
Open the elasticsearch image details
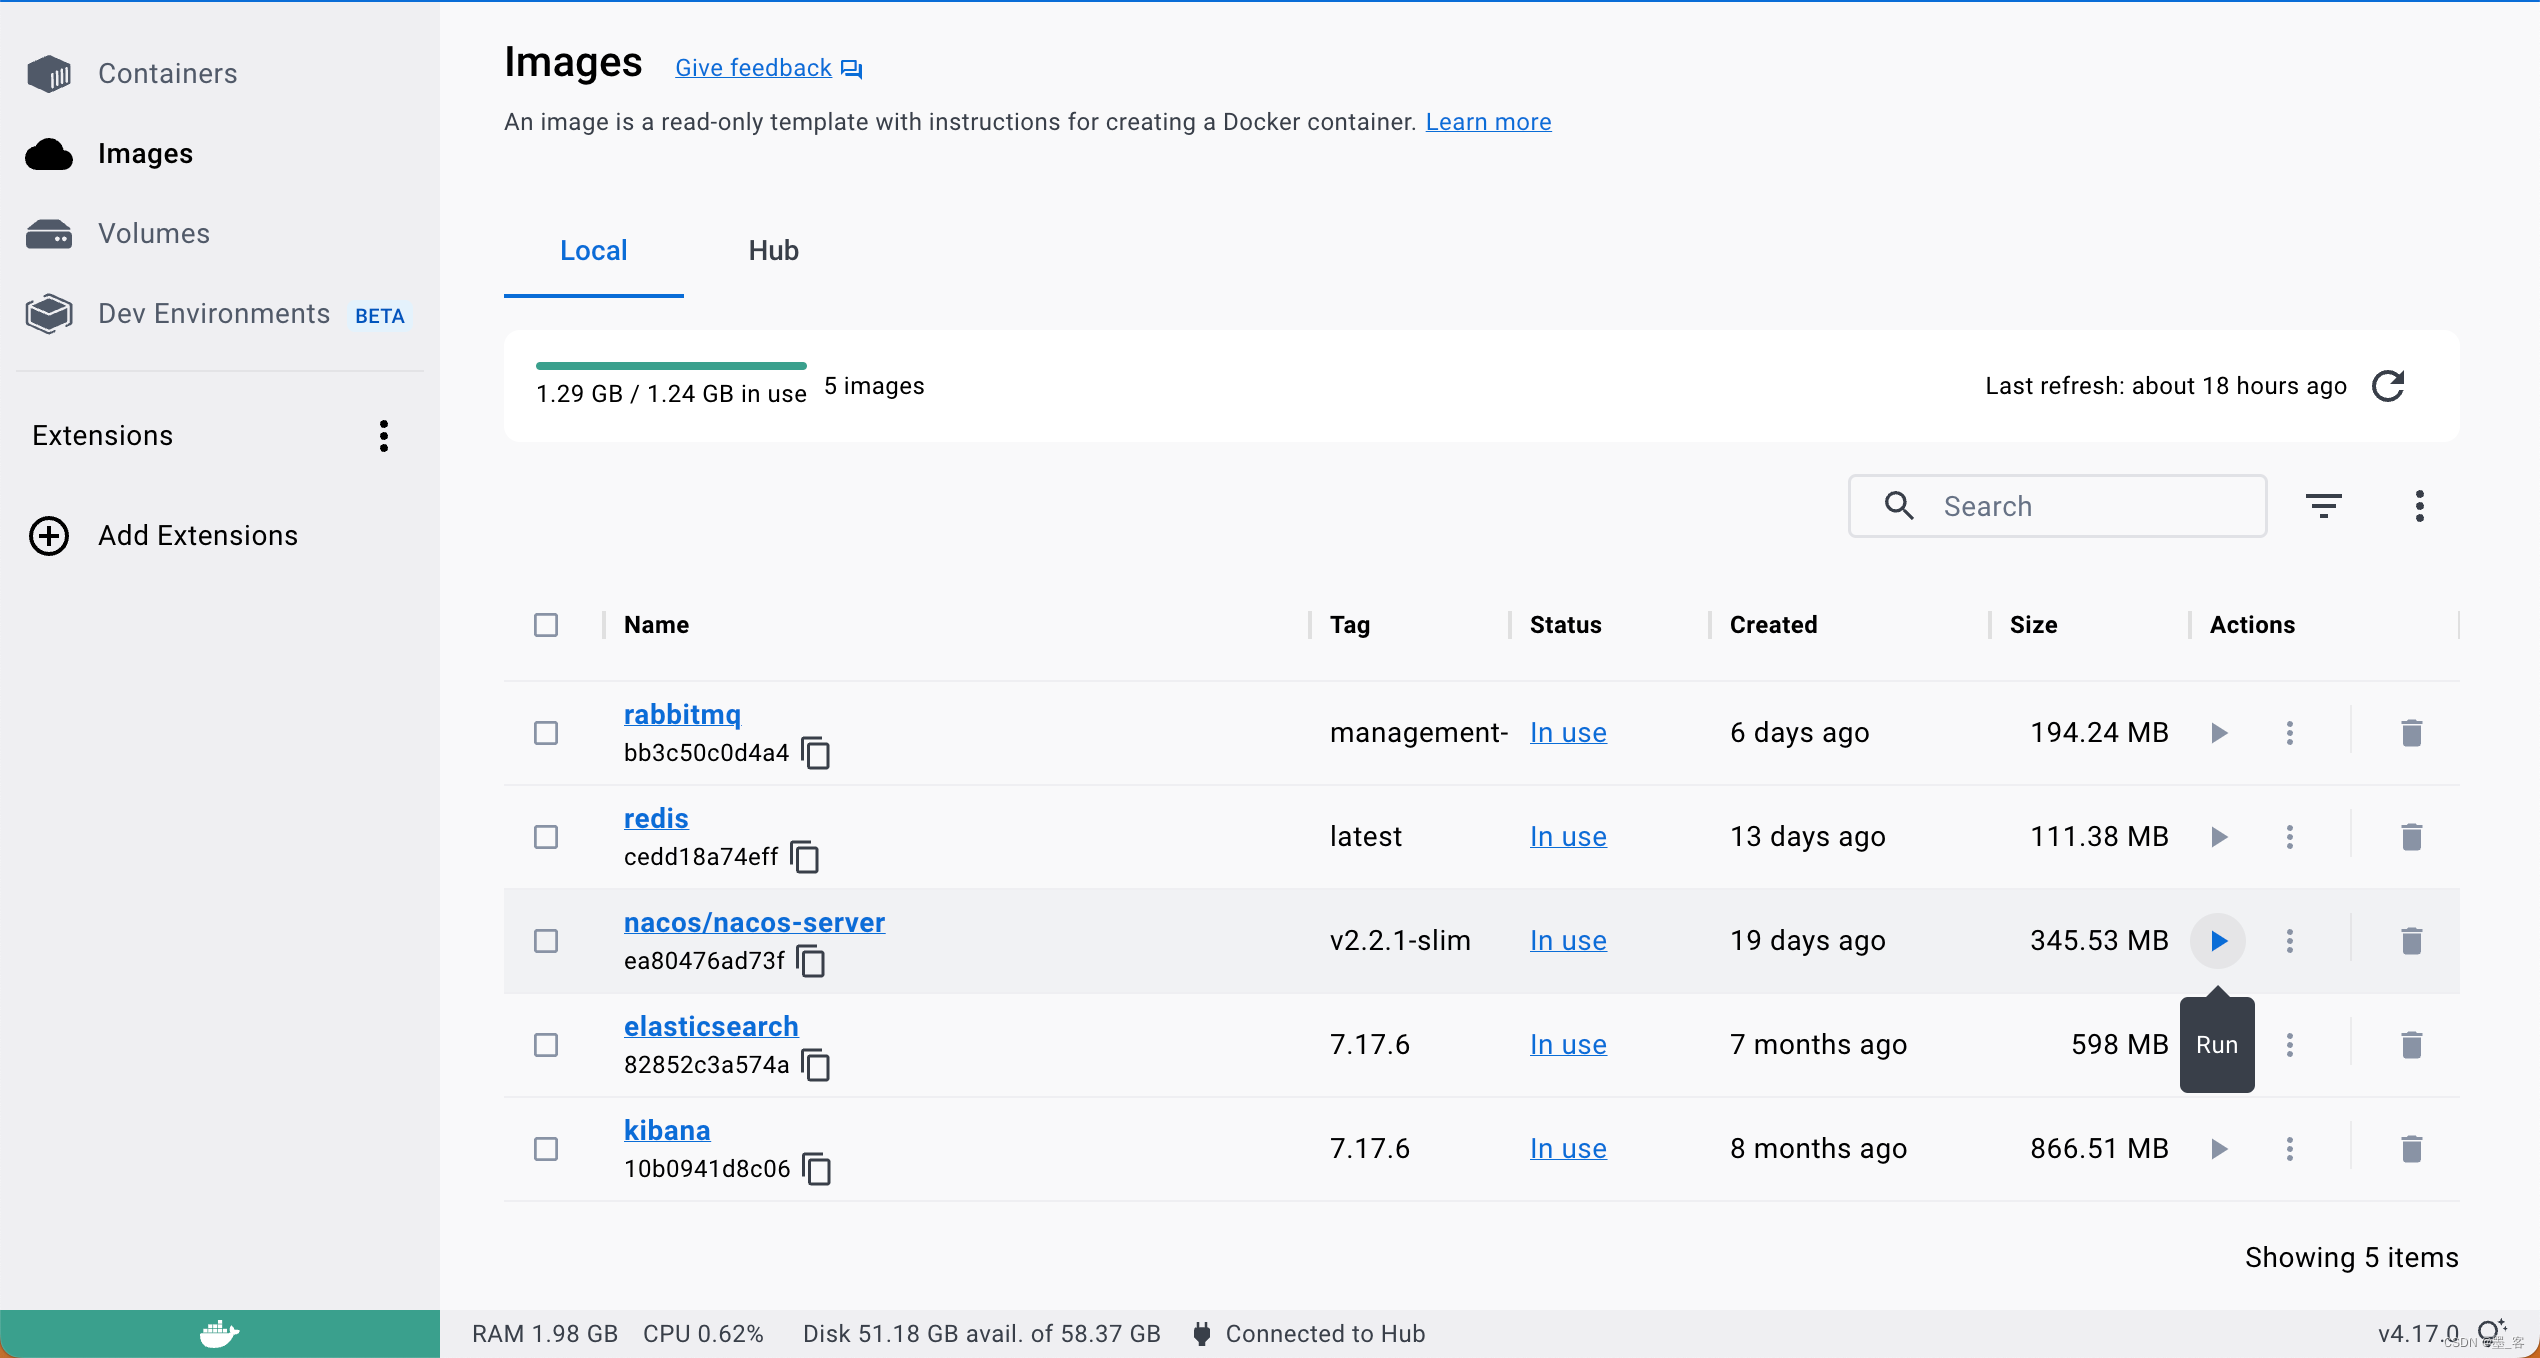[x=711, y=1027]
